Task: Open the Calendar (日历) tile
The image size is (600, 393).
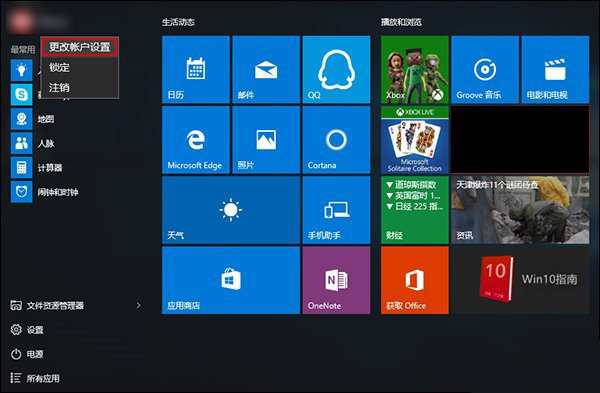Action: click(196, 70)
